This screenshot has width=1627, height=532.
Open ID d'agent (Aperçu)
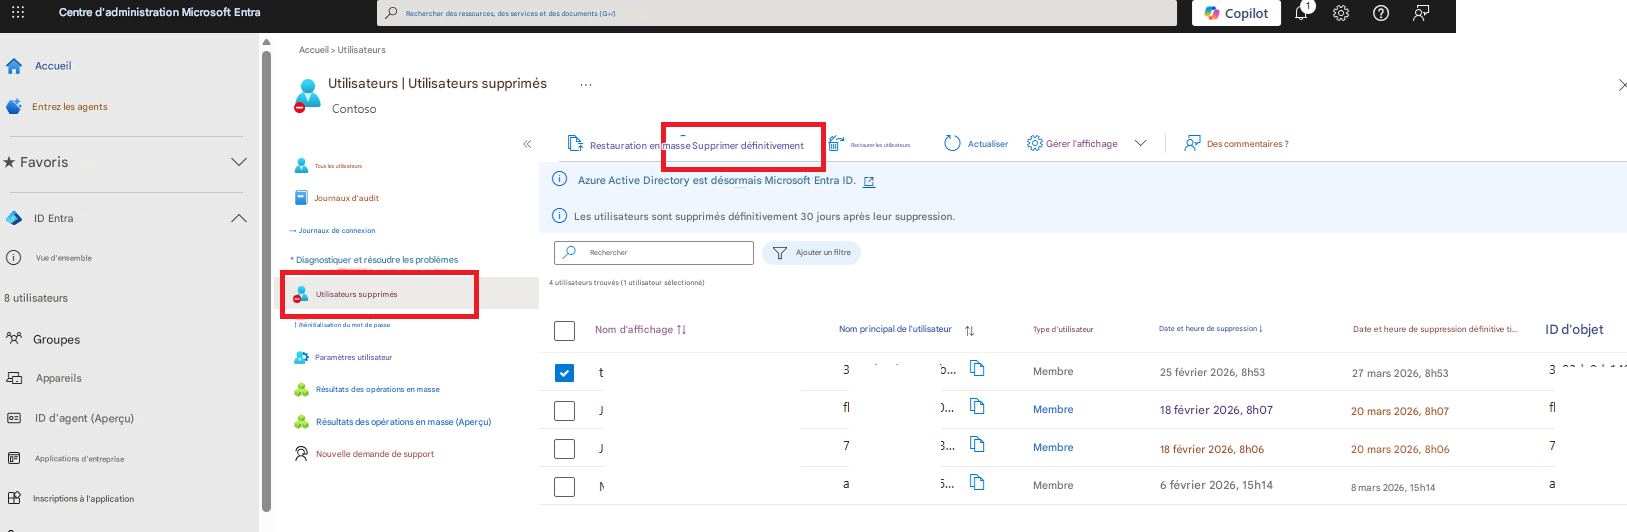point(84,418)
